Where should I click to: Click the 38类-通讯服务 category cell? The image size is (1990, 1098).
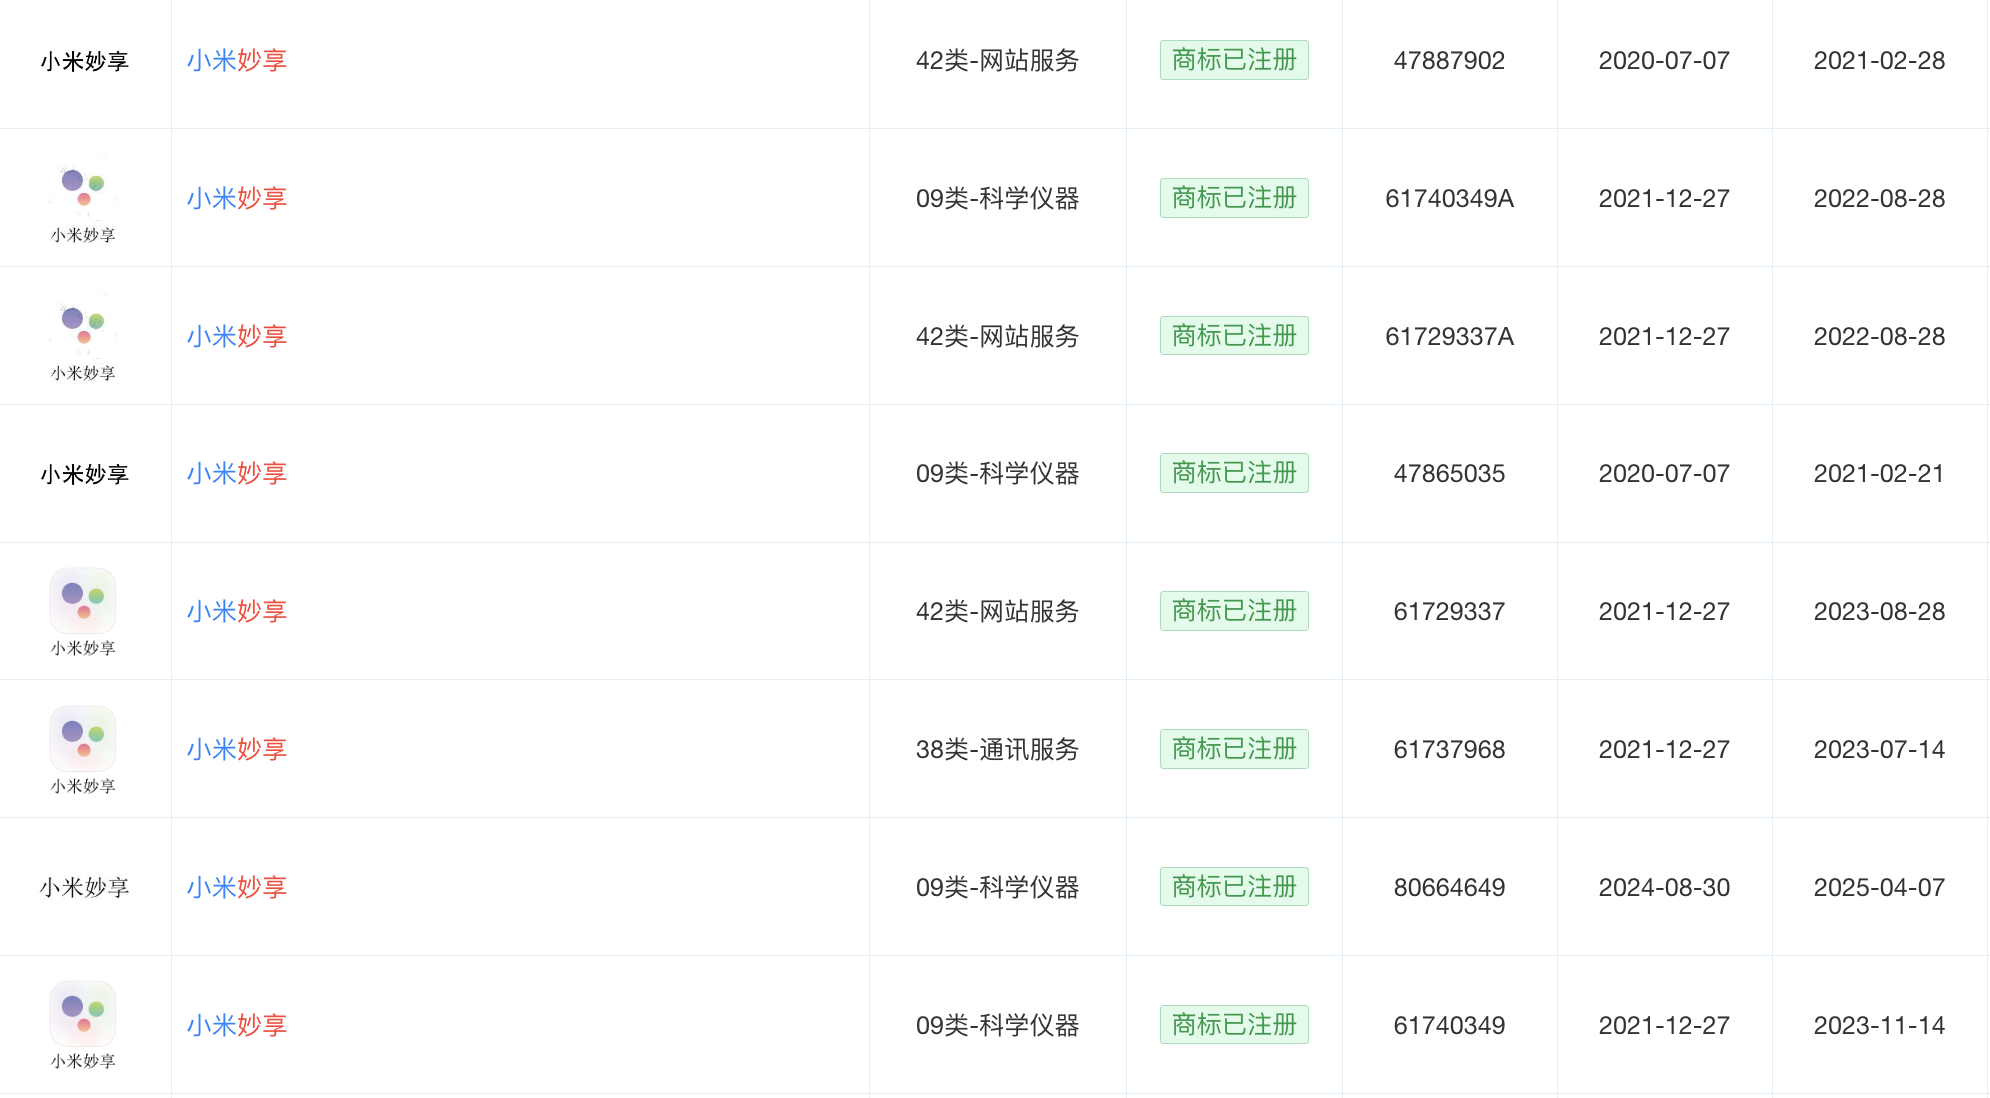(997, 749)
